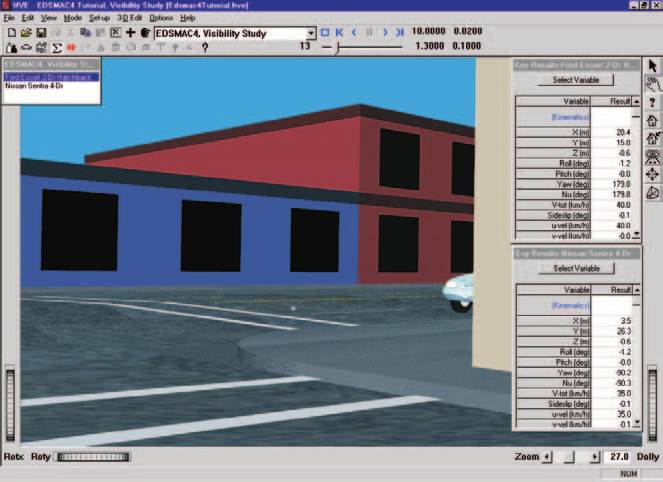Viewport: 663px width, 482px height.
Task: Select Ford Escort 2-Dr Hatchback in vehicle list
Action: point(52,77)
